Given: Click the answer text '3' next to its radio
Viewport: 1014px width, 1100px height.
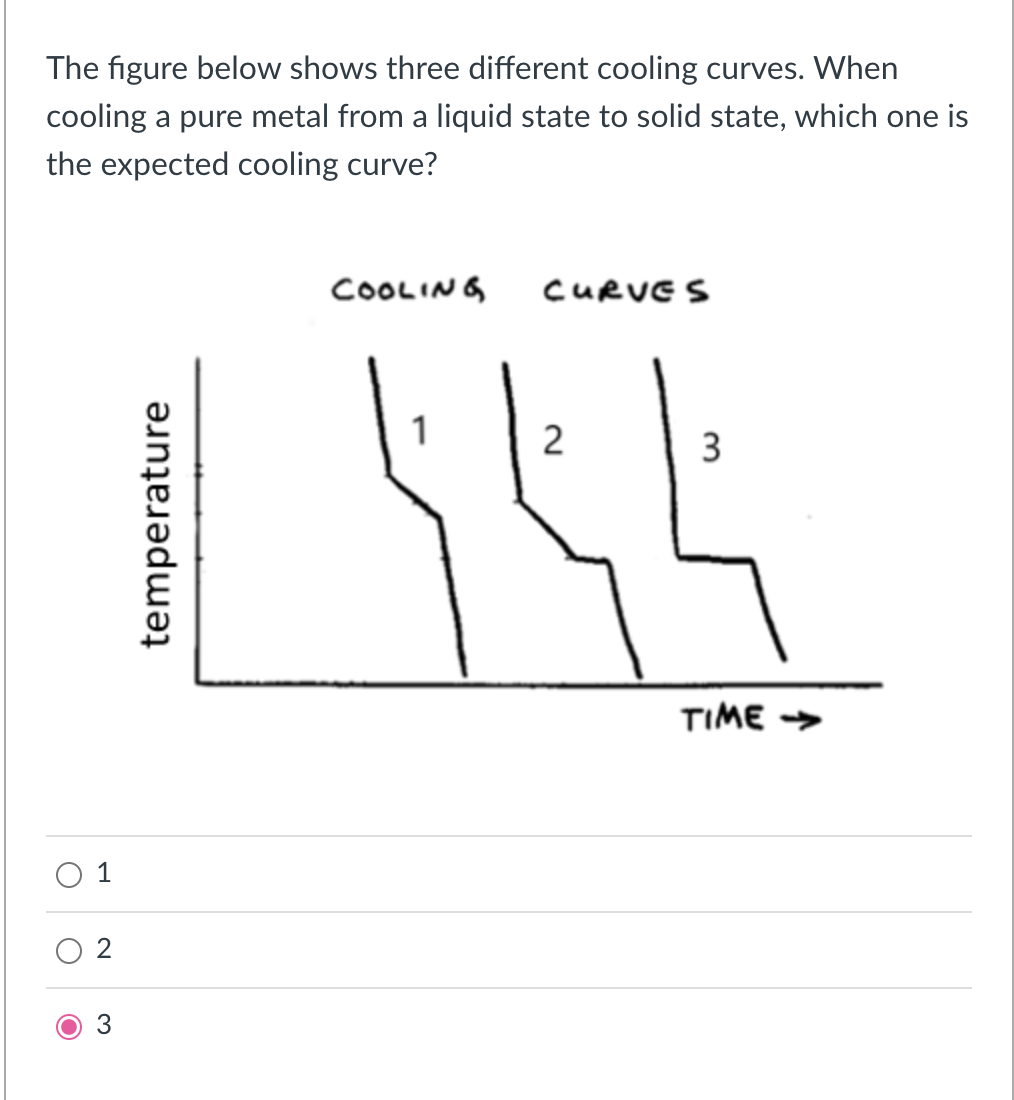Looking at the screenshot, I should 102,1025.
